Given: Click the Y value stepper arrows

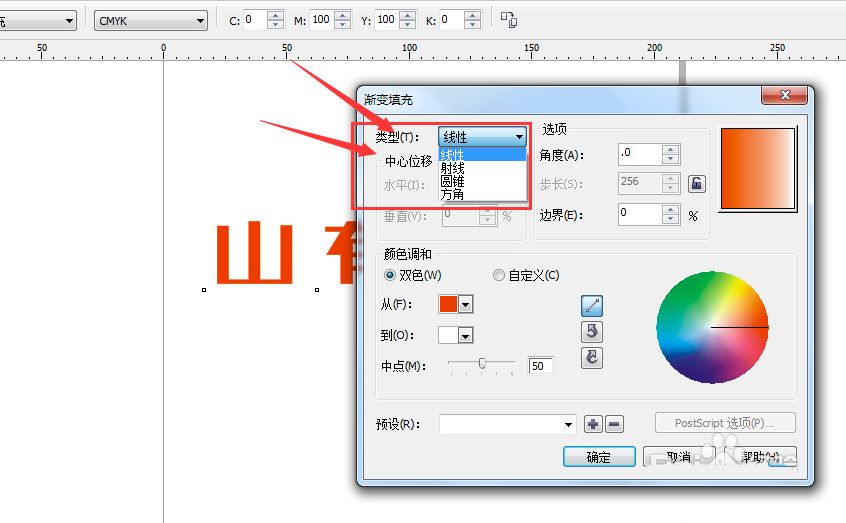Looking at the screenshot, I should tap(408, 20).
